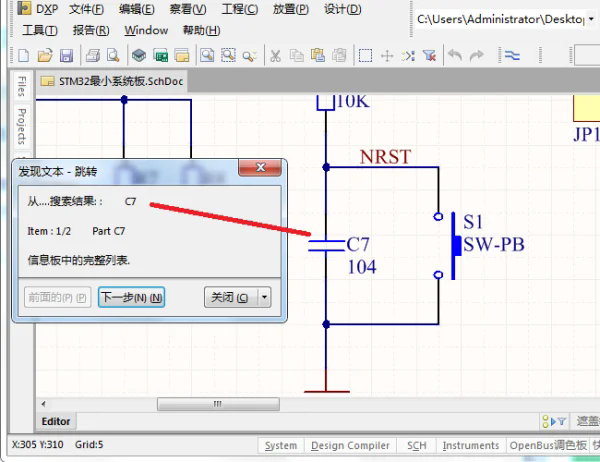This screenshot has width=600, height=462.
Task: Activate move selected objects cross icon
Action: [387, 56]
